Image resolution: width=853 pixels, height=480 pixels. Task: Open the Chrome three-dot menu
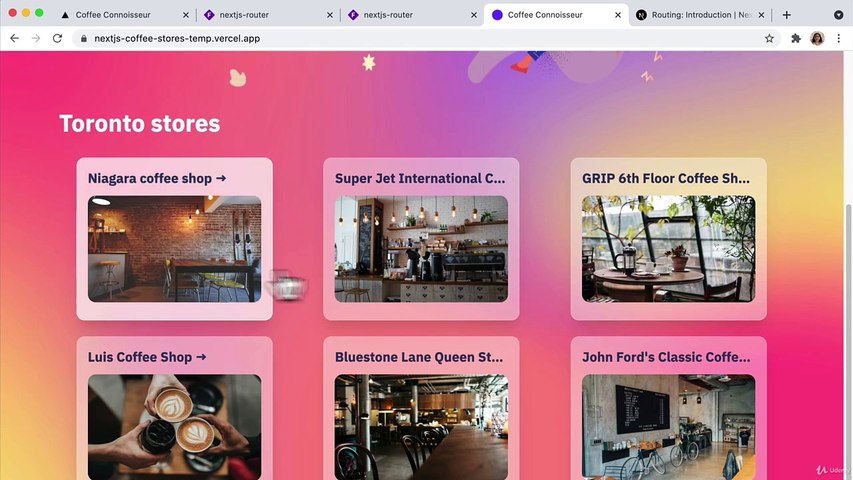pyautogui.click(x=838, y=39)
